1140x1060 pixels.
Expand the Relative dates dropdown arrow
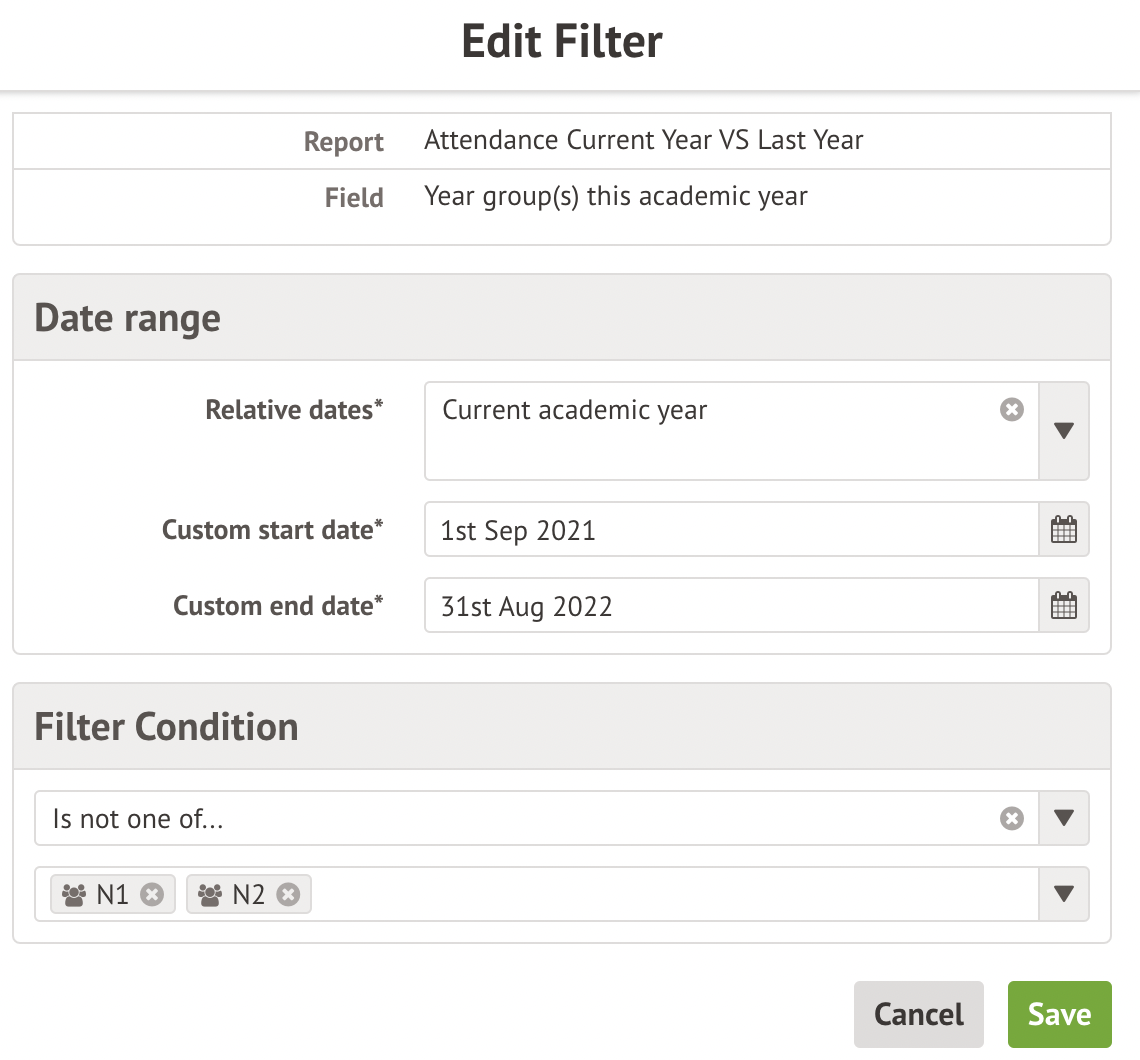point(1064,431)
